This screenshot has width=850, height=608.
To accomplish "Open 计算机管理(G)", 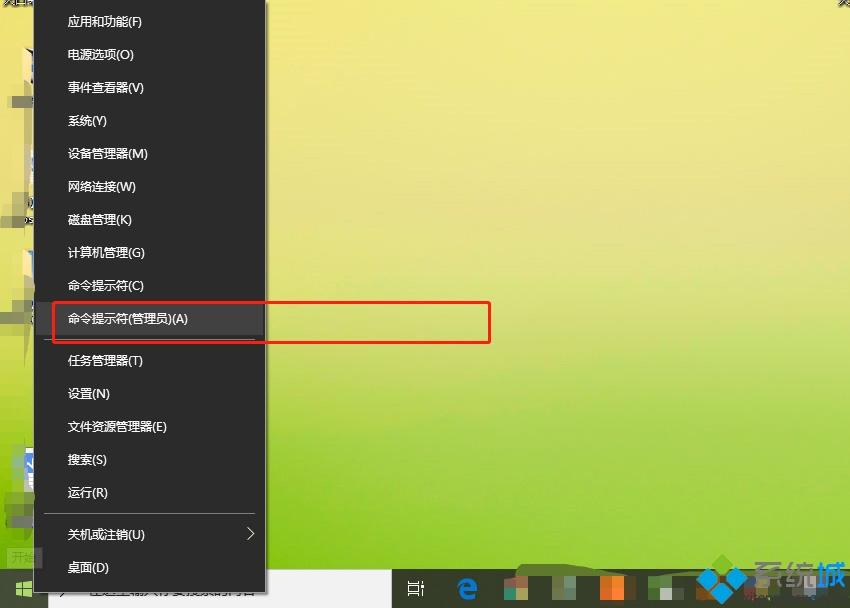I will coord(106,253).
